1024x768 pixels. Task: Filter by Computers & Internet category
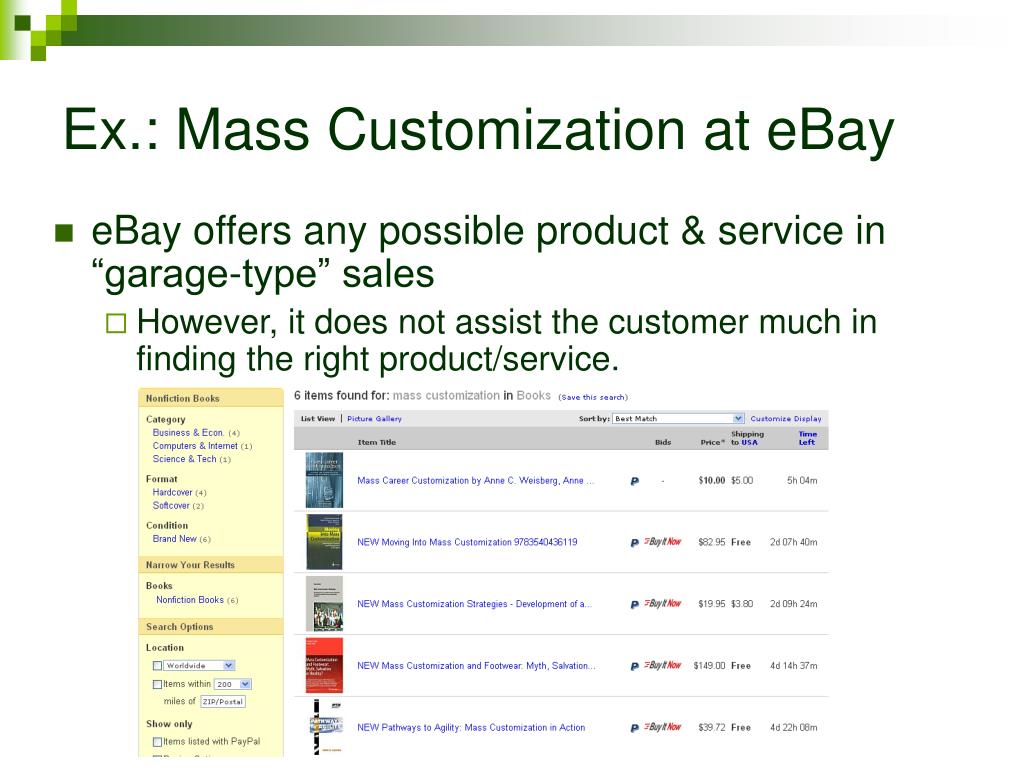click(x=195, y=446)
